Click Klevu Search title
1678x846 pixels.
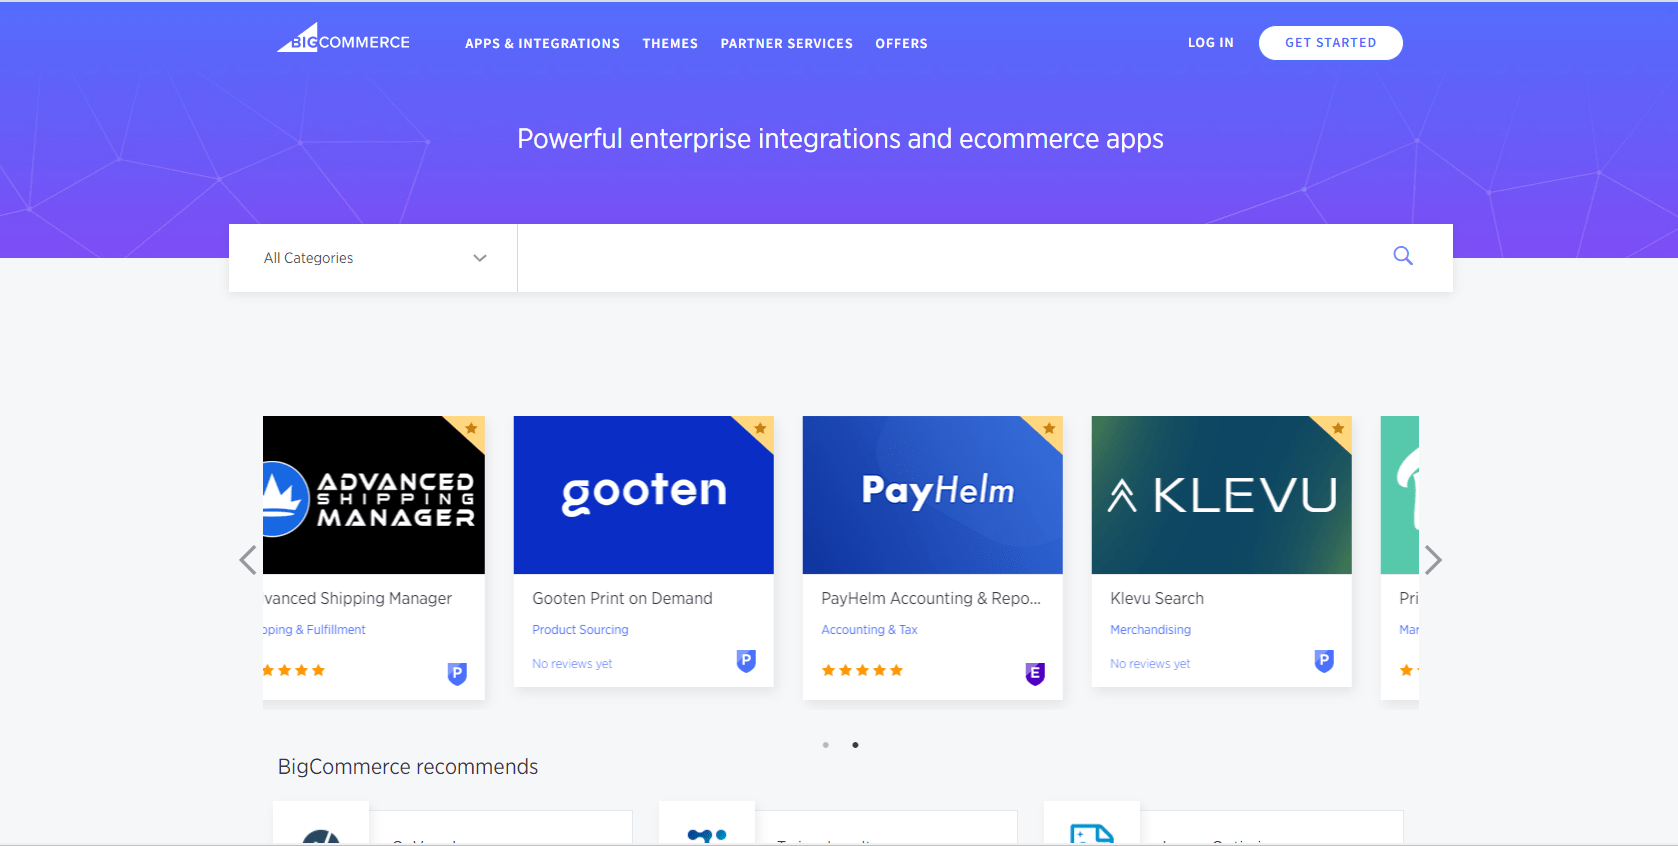point(1157,598)
